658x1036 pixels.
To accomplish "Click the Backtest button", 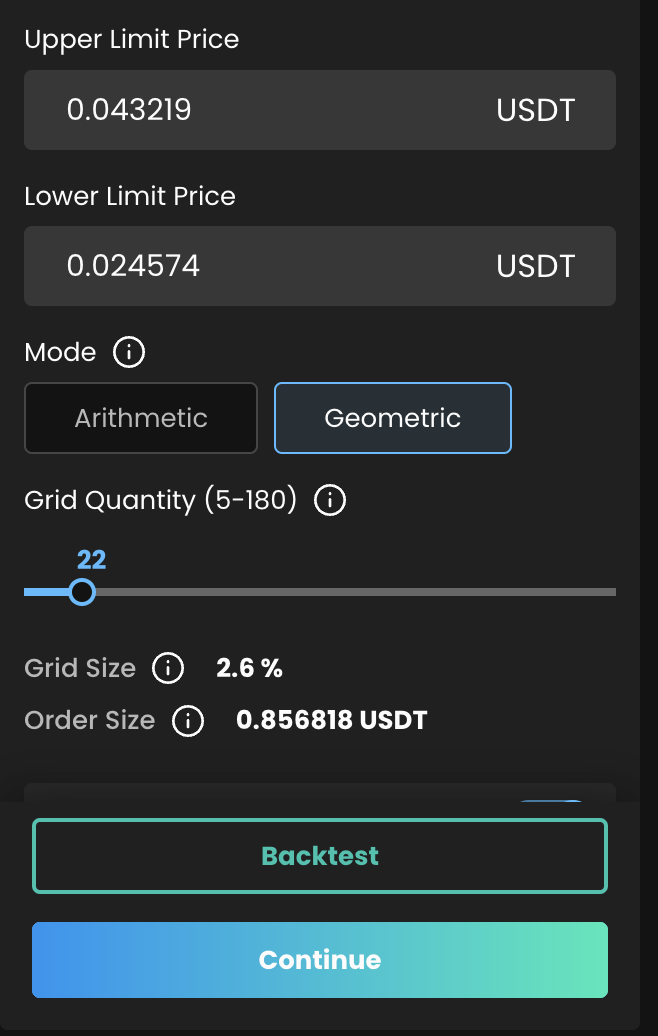I will 320,856.
